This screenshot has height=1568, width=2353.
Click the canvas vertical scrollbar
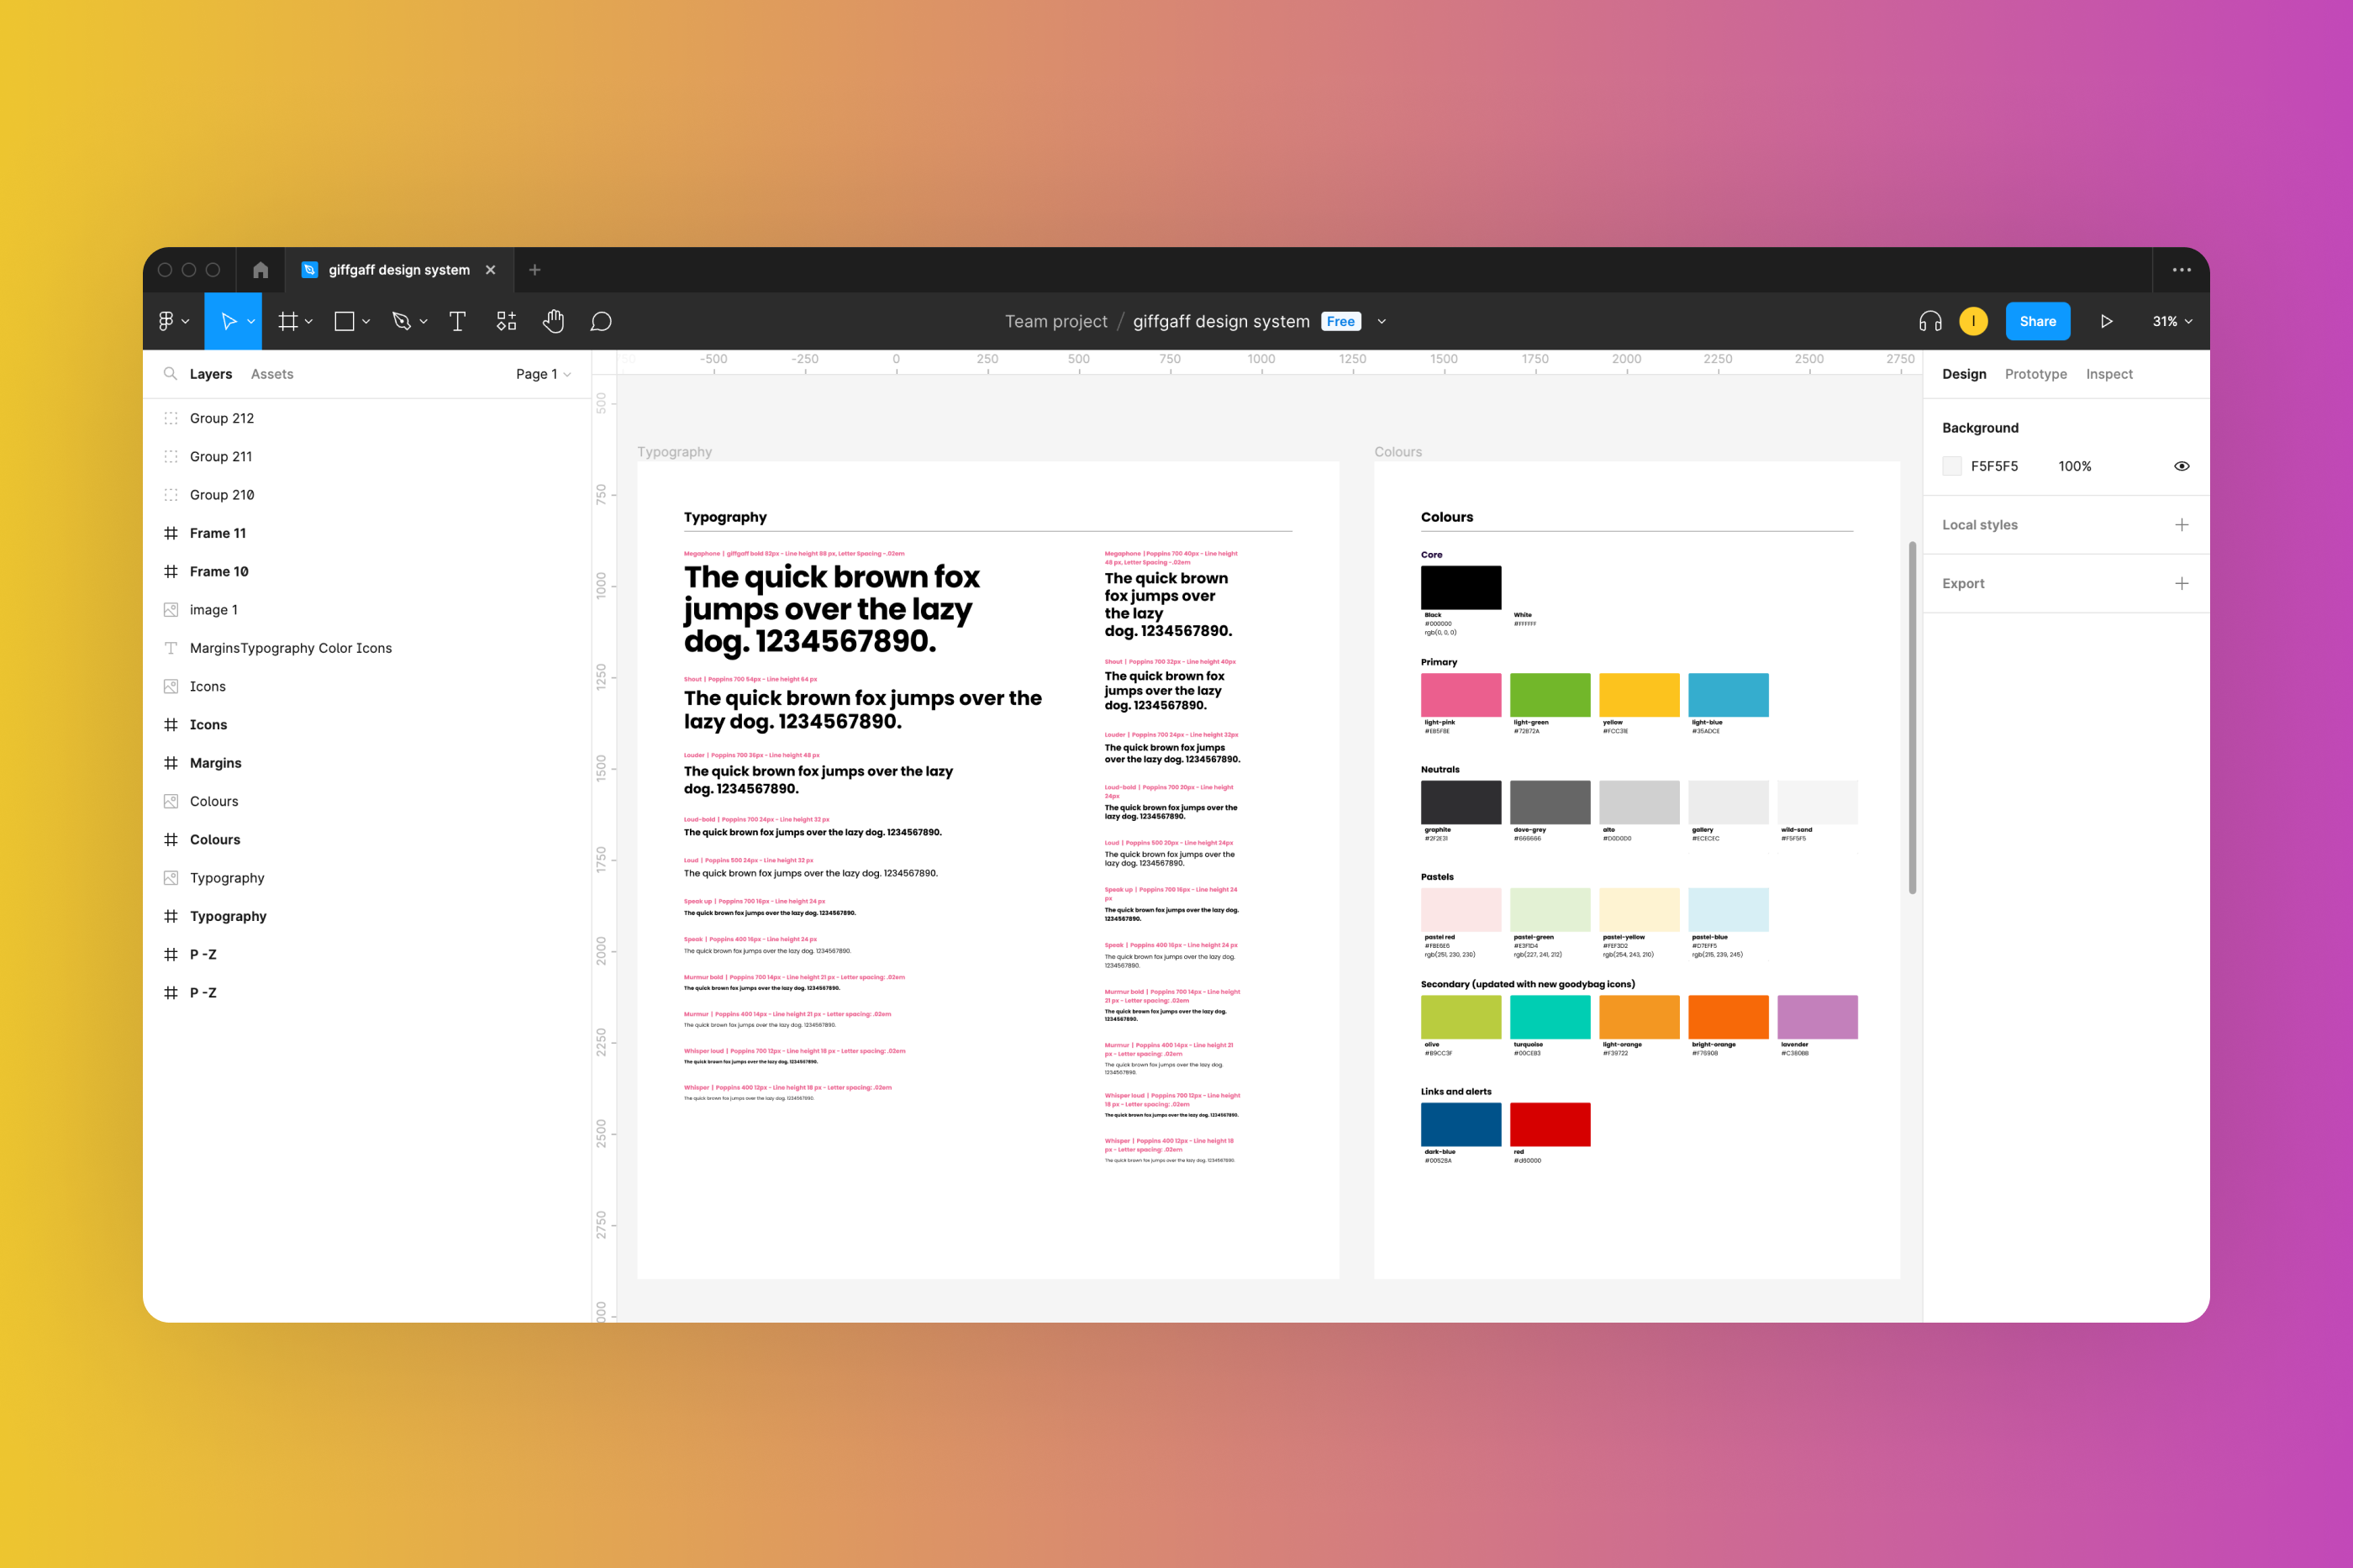click(x=1912, y=718)
